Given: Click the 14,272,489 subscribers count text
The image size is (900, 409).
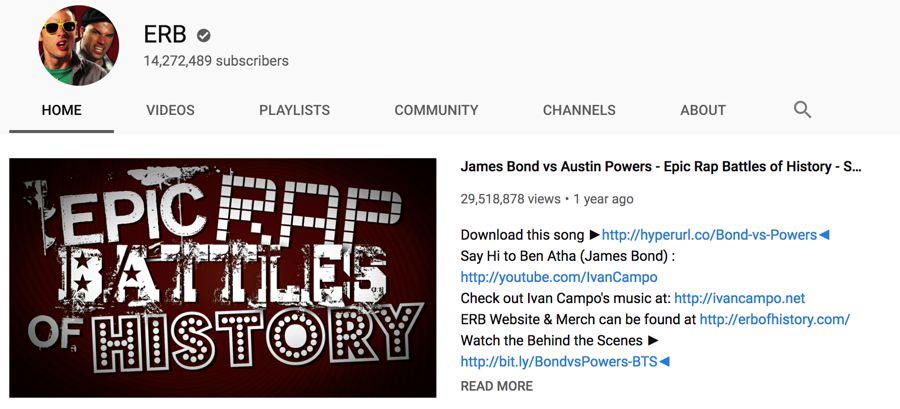Looking at the screenshot, I should (x=216, y=61).
